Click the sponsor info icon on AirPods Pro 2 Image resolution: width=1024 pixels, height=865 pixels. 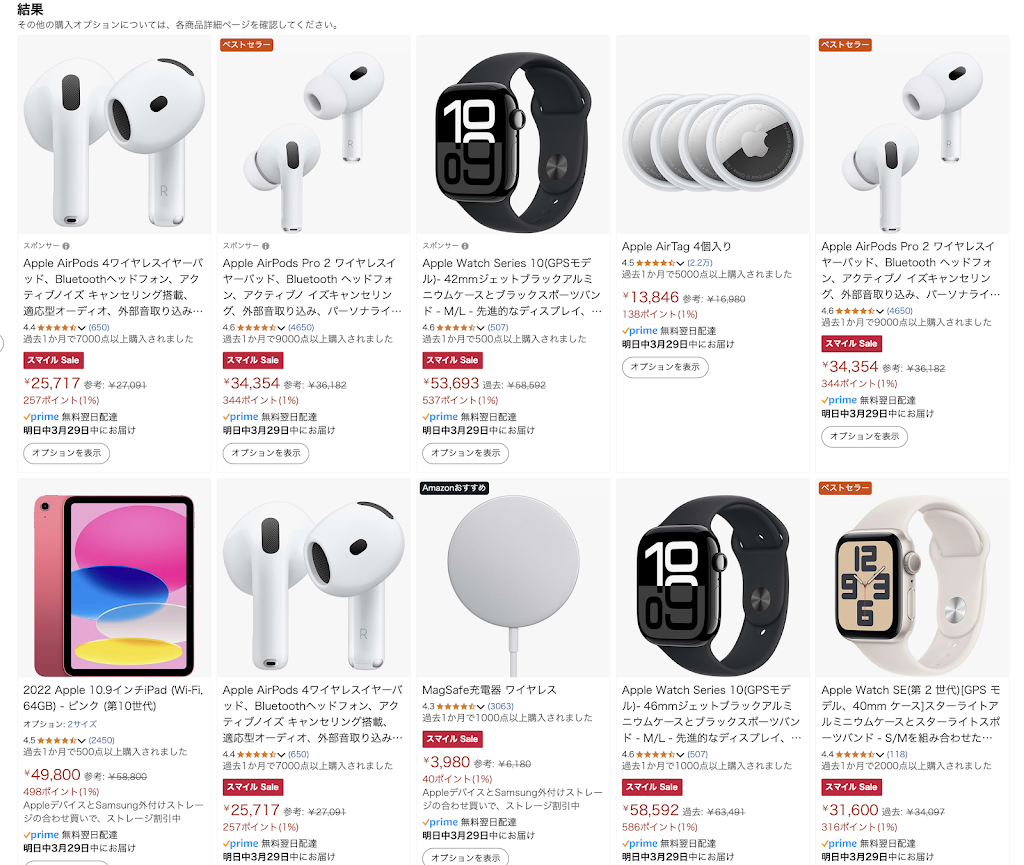coord(266,246)
